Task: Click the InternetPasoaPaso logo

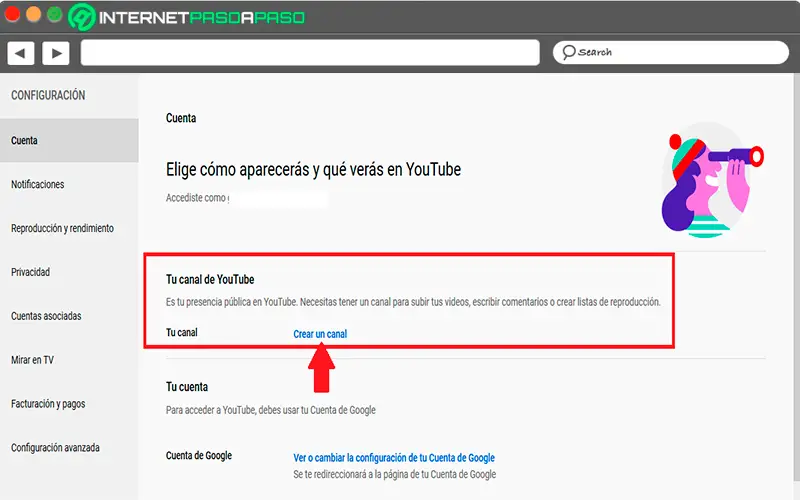Action: tap(187, 17)
